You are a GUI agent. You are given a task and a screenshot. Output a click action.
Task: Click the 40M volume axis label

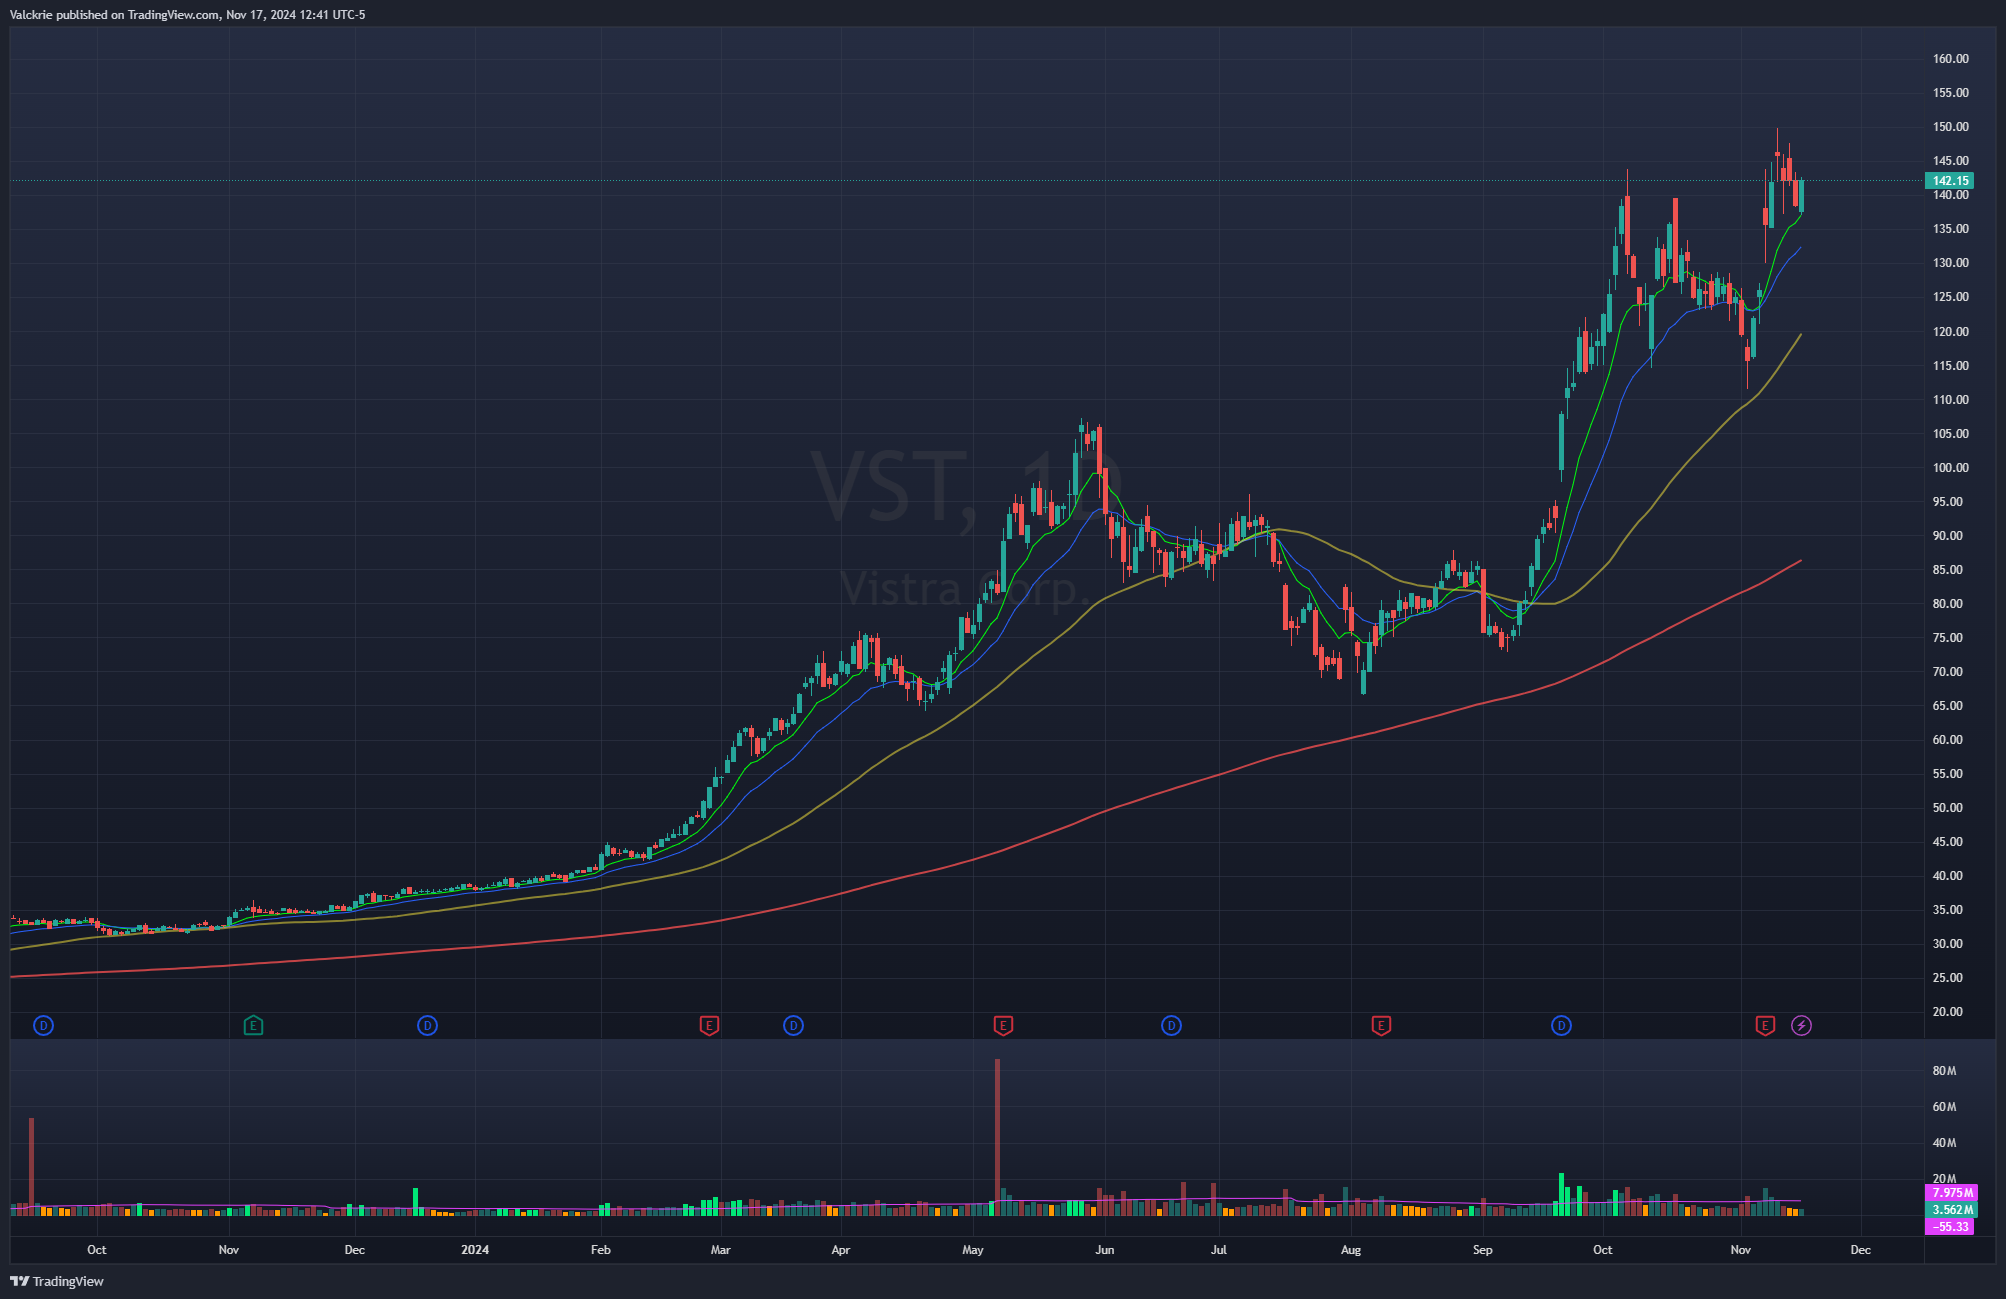tap(1944, 1143)
